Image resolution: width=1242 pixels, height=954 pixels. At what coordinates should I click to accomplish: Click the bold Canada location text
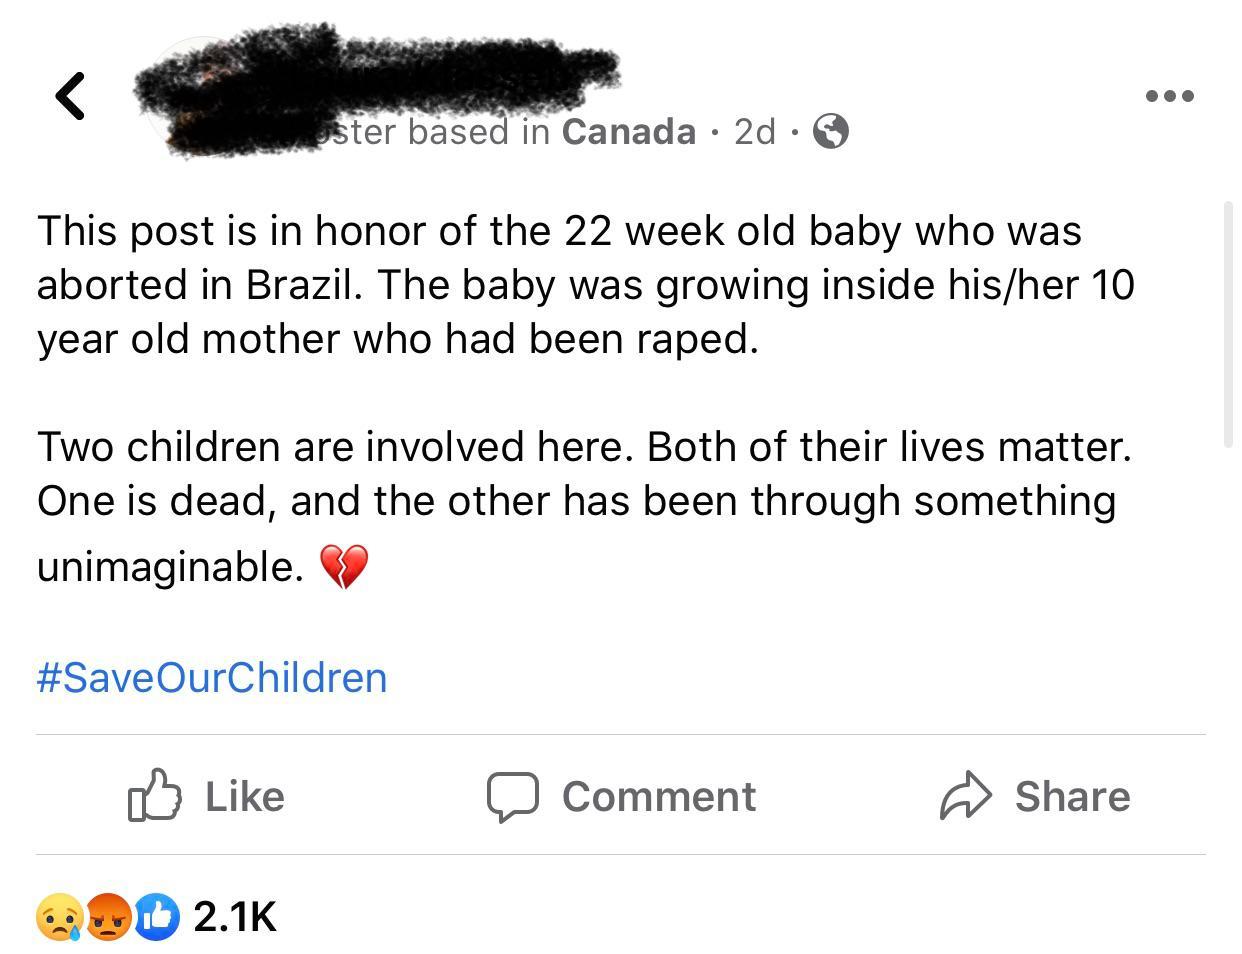628,131
